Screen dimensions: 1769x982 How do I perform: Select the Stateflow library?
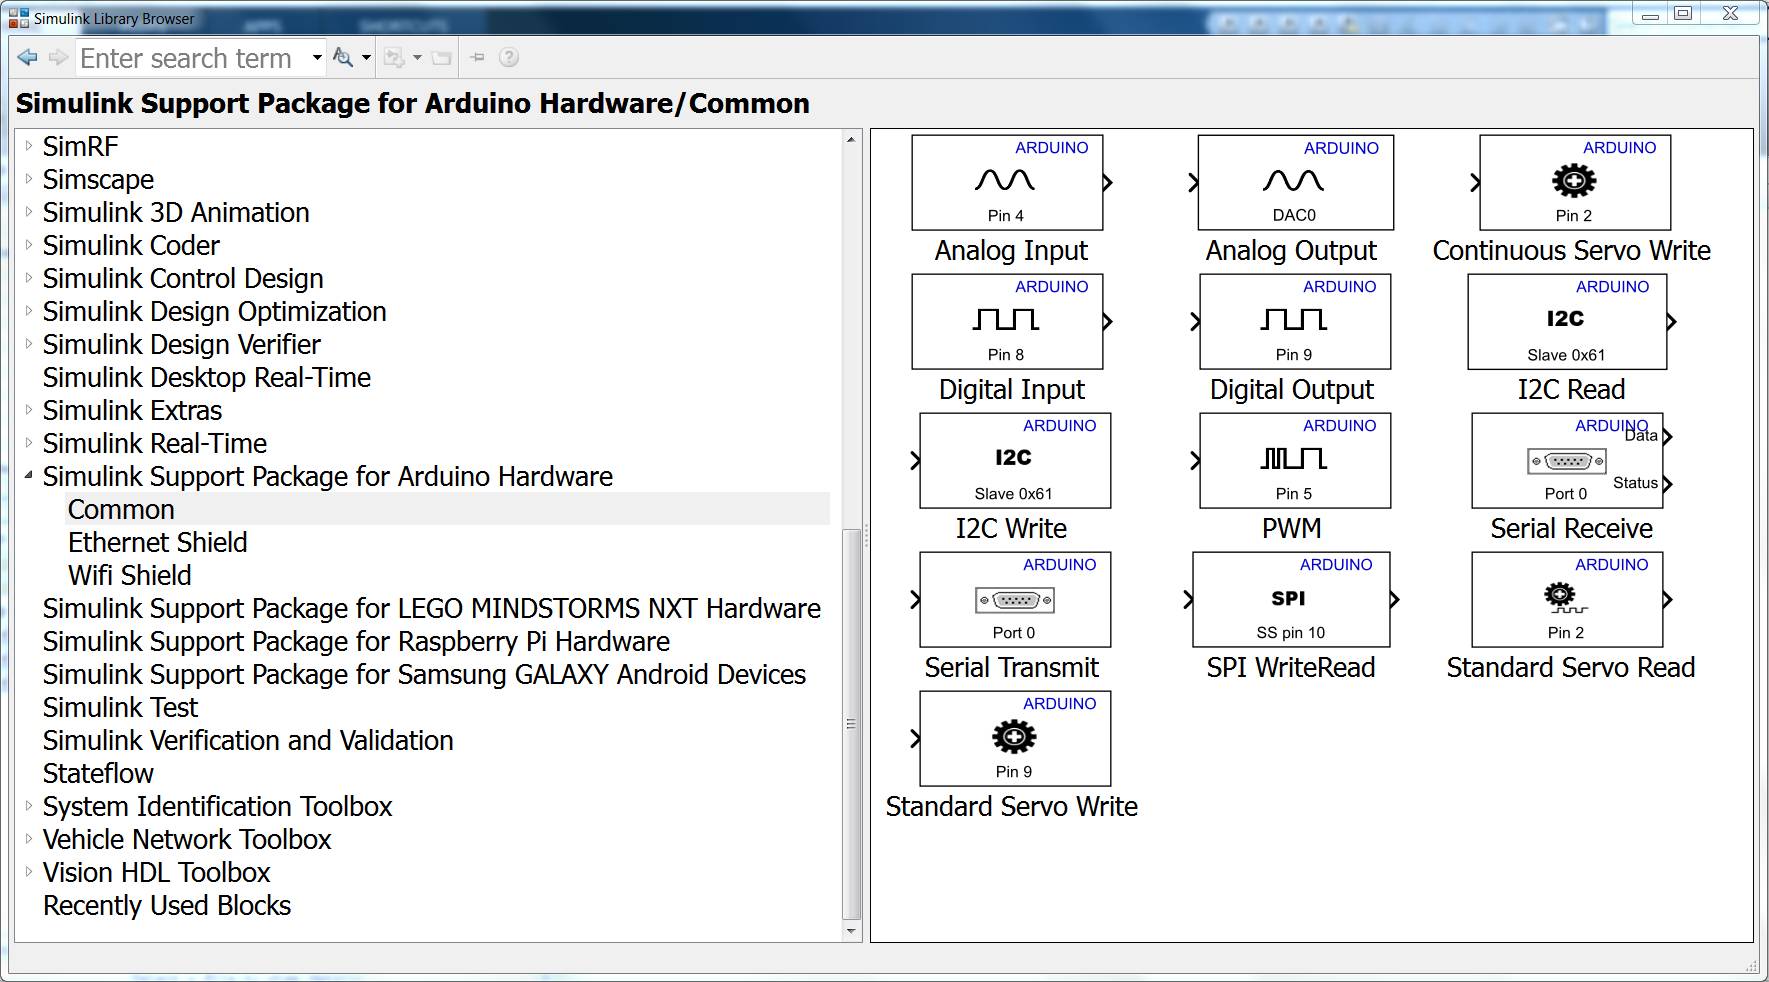click(98, 773)
